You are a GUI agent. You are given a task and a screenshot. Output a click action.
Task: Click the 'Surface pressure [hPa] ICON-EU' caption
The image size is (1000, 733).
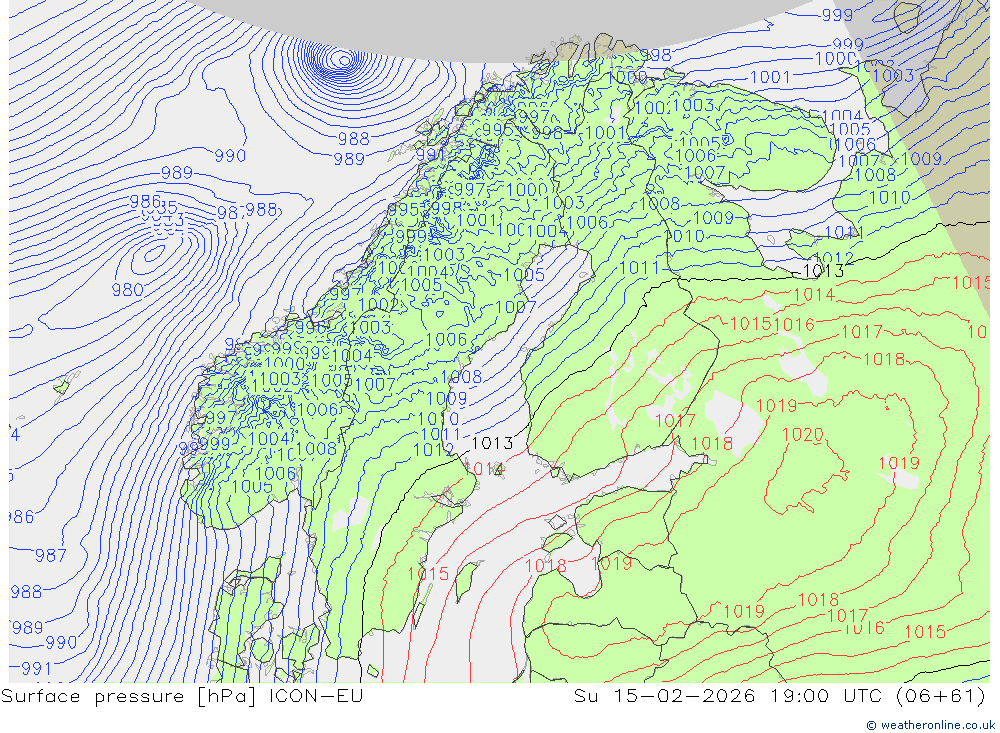click(x=182, y=695)
